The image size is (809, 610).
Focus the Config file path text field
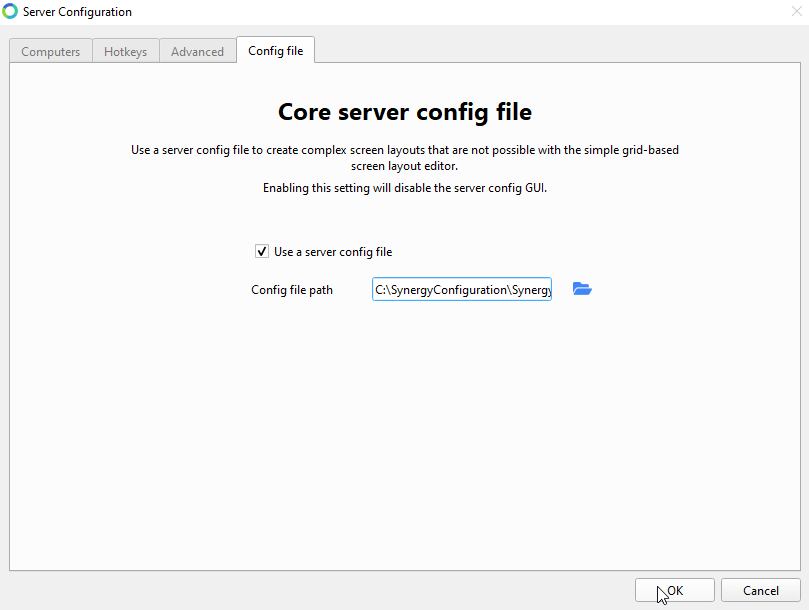(x=462, y=290)
